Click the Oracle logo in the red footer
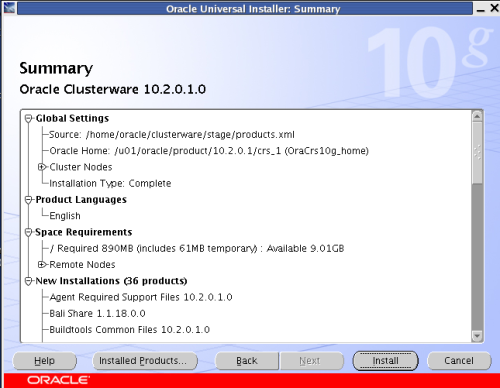The width and height of the screenshot is (500, 388). pyautogui.click(x=58, y=380)
